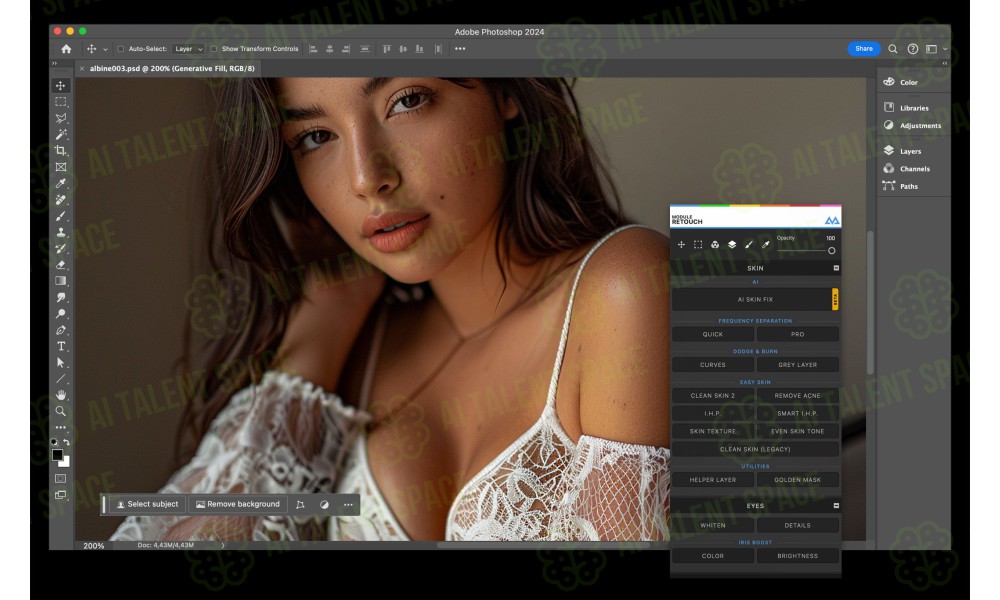Image resolution: width=1000 pixels, height=600 pixels.
Task: Click the REMOVE ACNE button
Action: click(797, 395)
